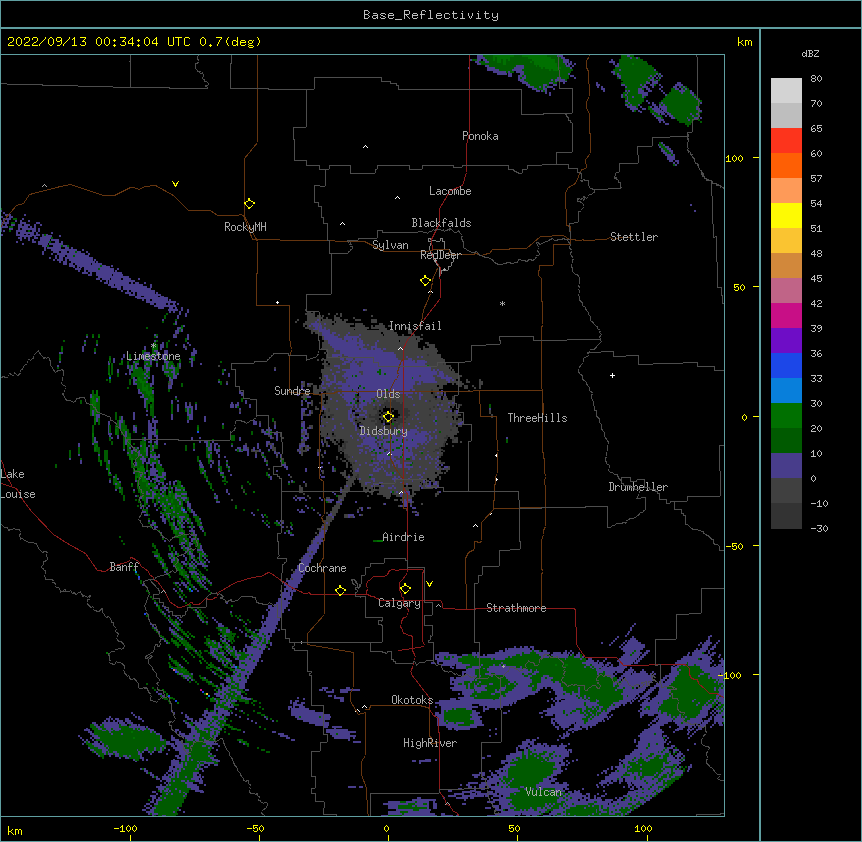The width and height of the screenshot is (862, 842).
Task: Click the yellow diamond marker near RockyMH
Action: (x=250, y=204)
